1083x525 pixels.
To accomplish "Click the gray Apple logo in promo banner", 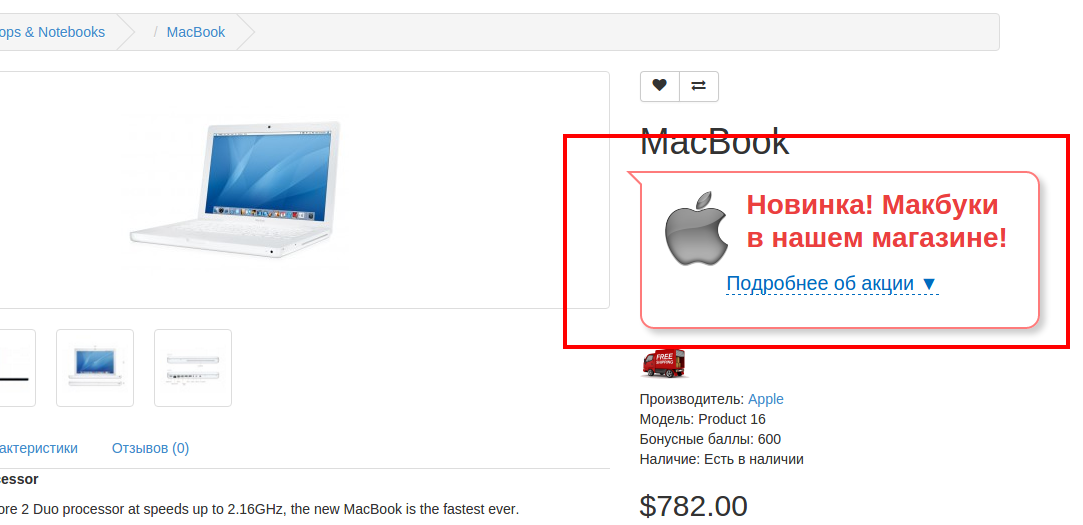I will 696,229.
